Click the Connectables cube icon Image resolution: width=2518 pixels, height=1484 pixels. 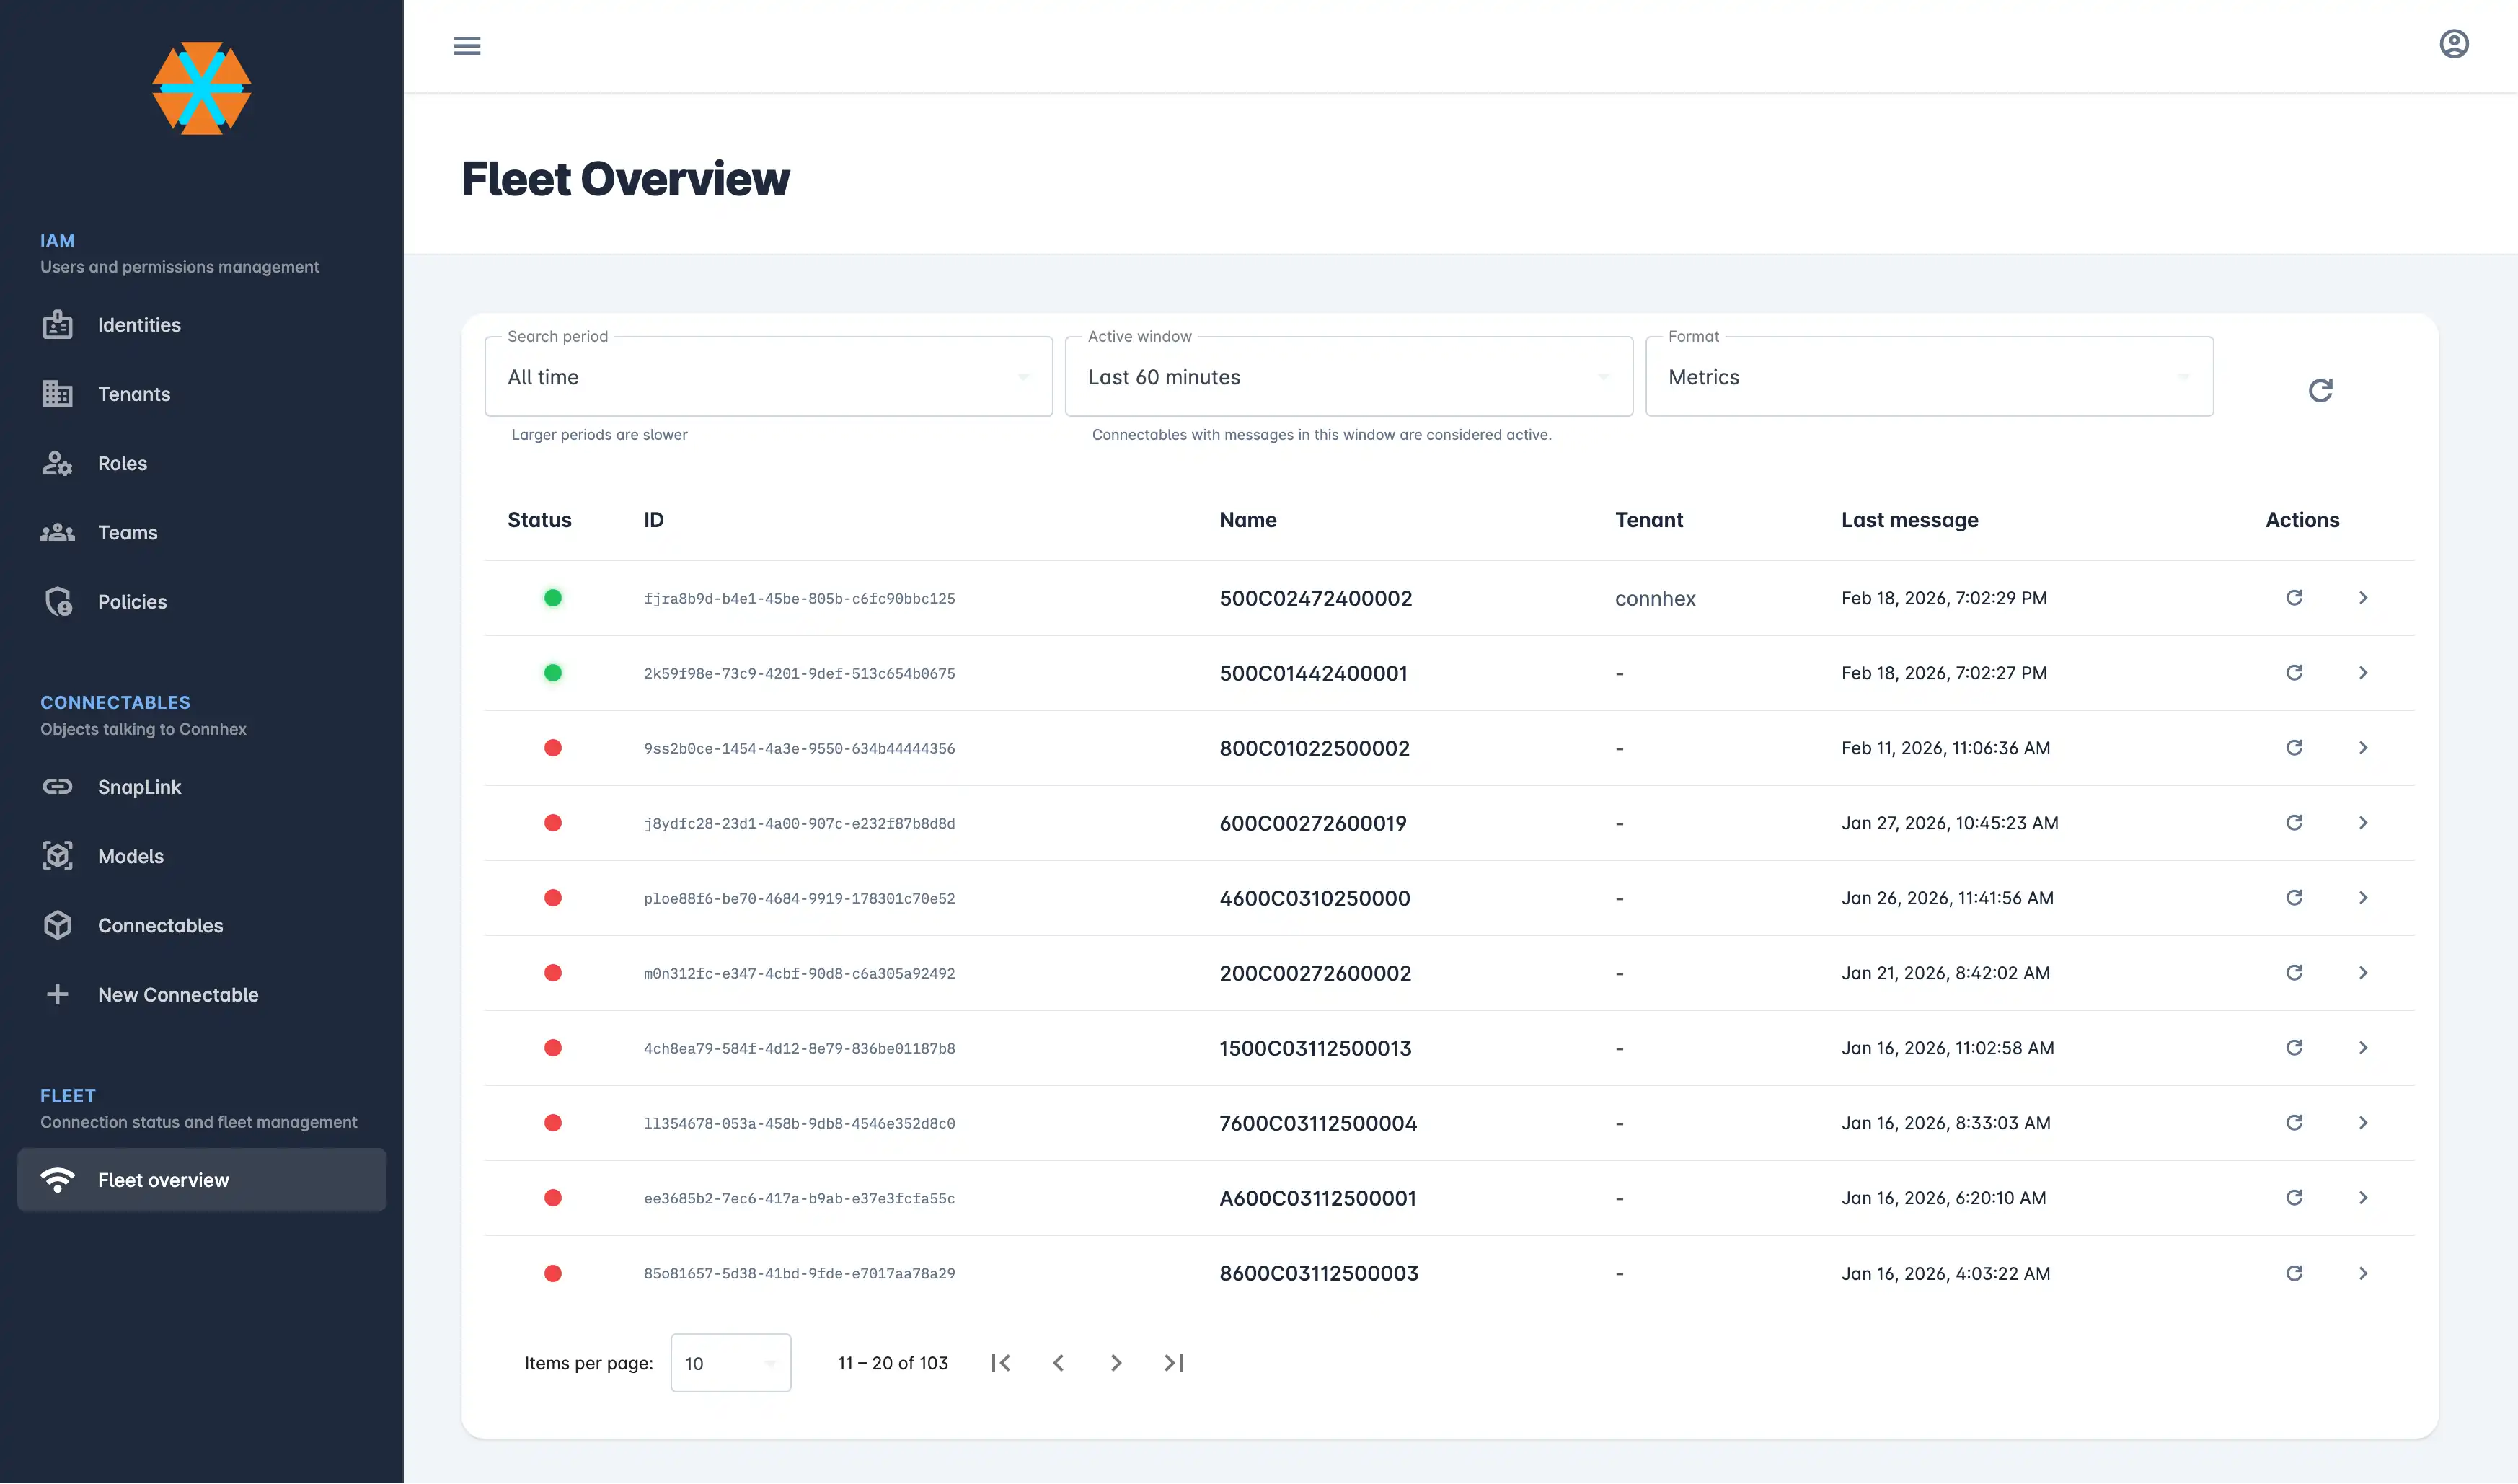[57, 925]
